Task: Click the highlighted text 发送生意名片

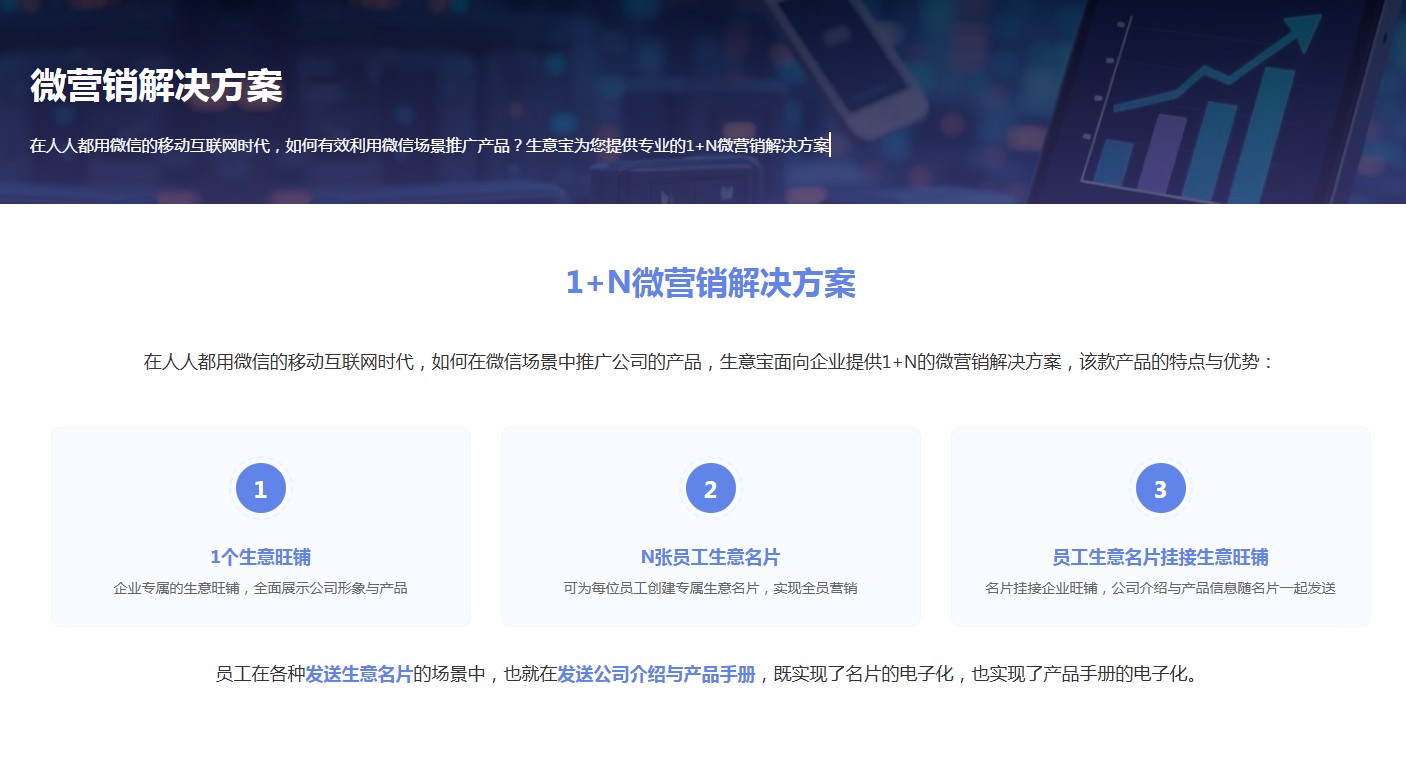Action: (359, 674)
